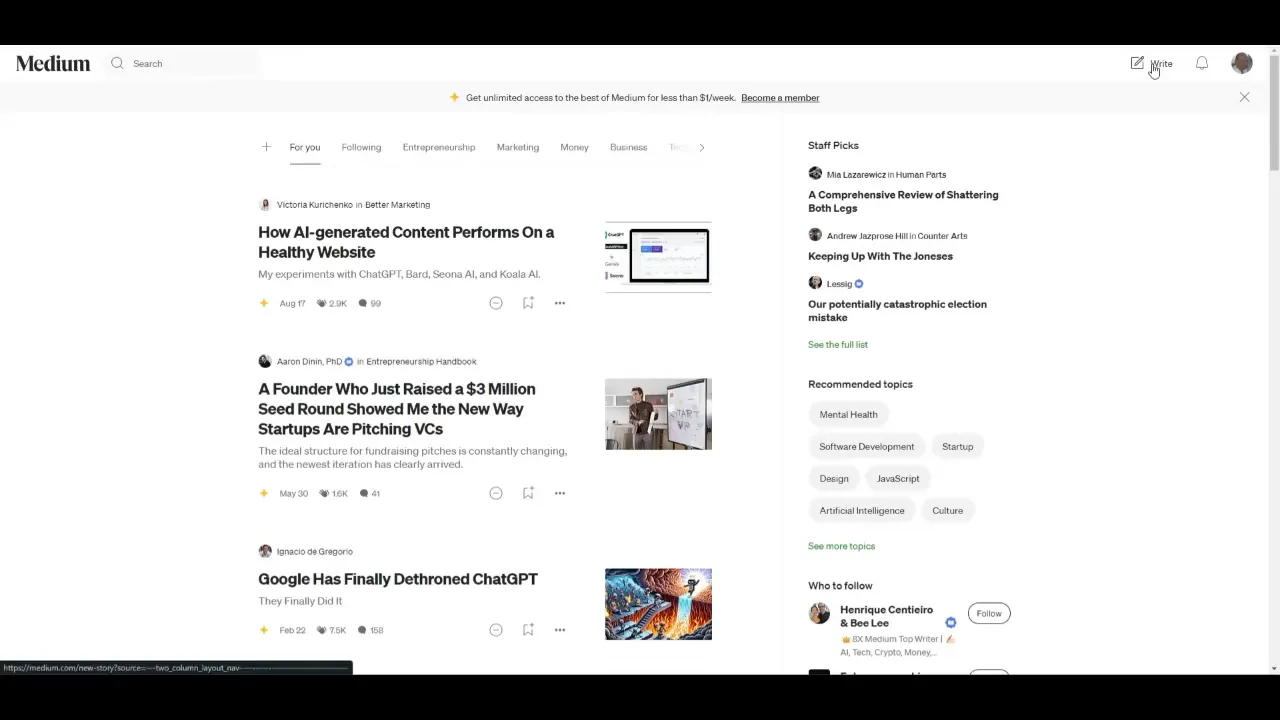Switch to the Entrepreneurship tab
Viewport: 1280px width, 720px height.
coord(439,147)
